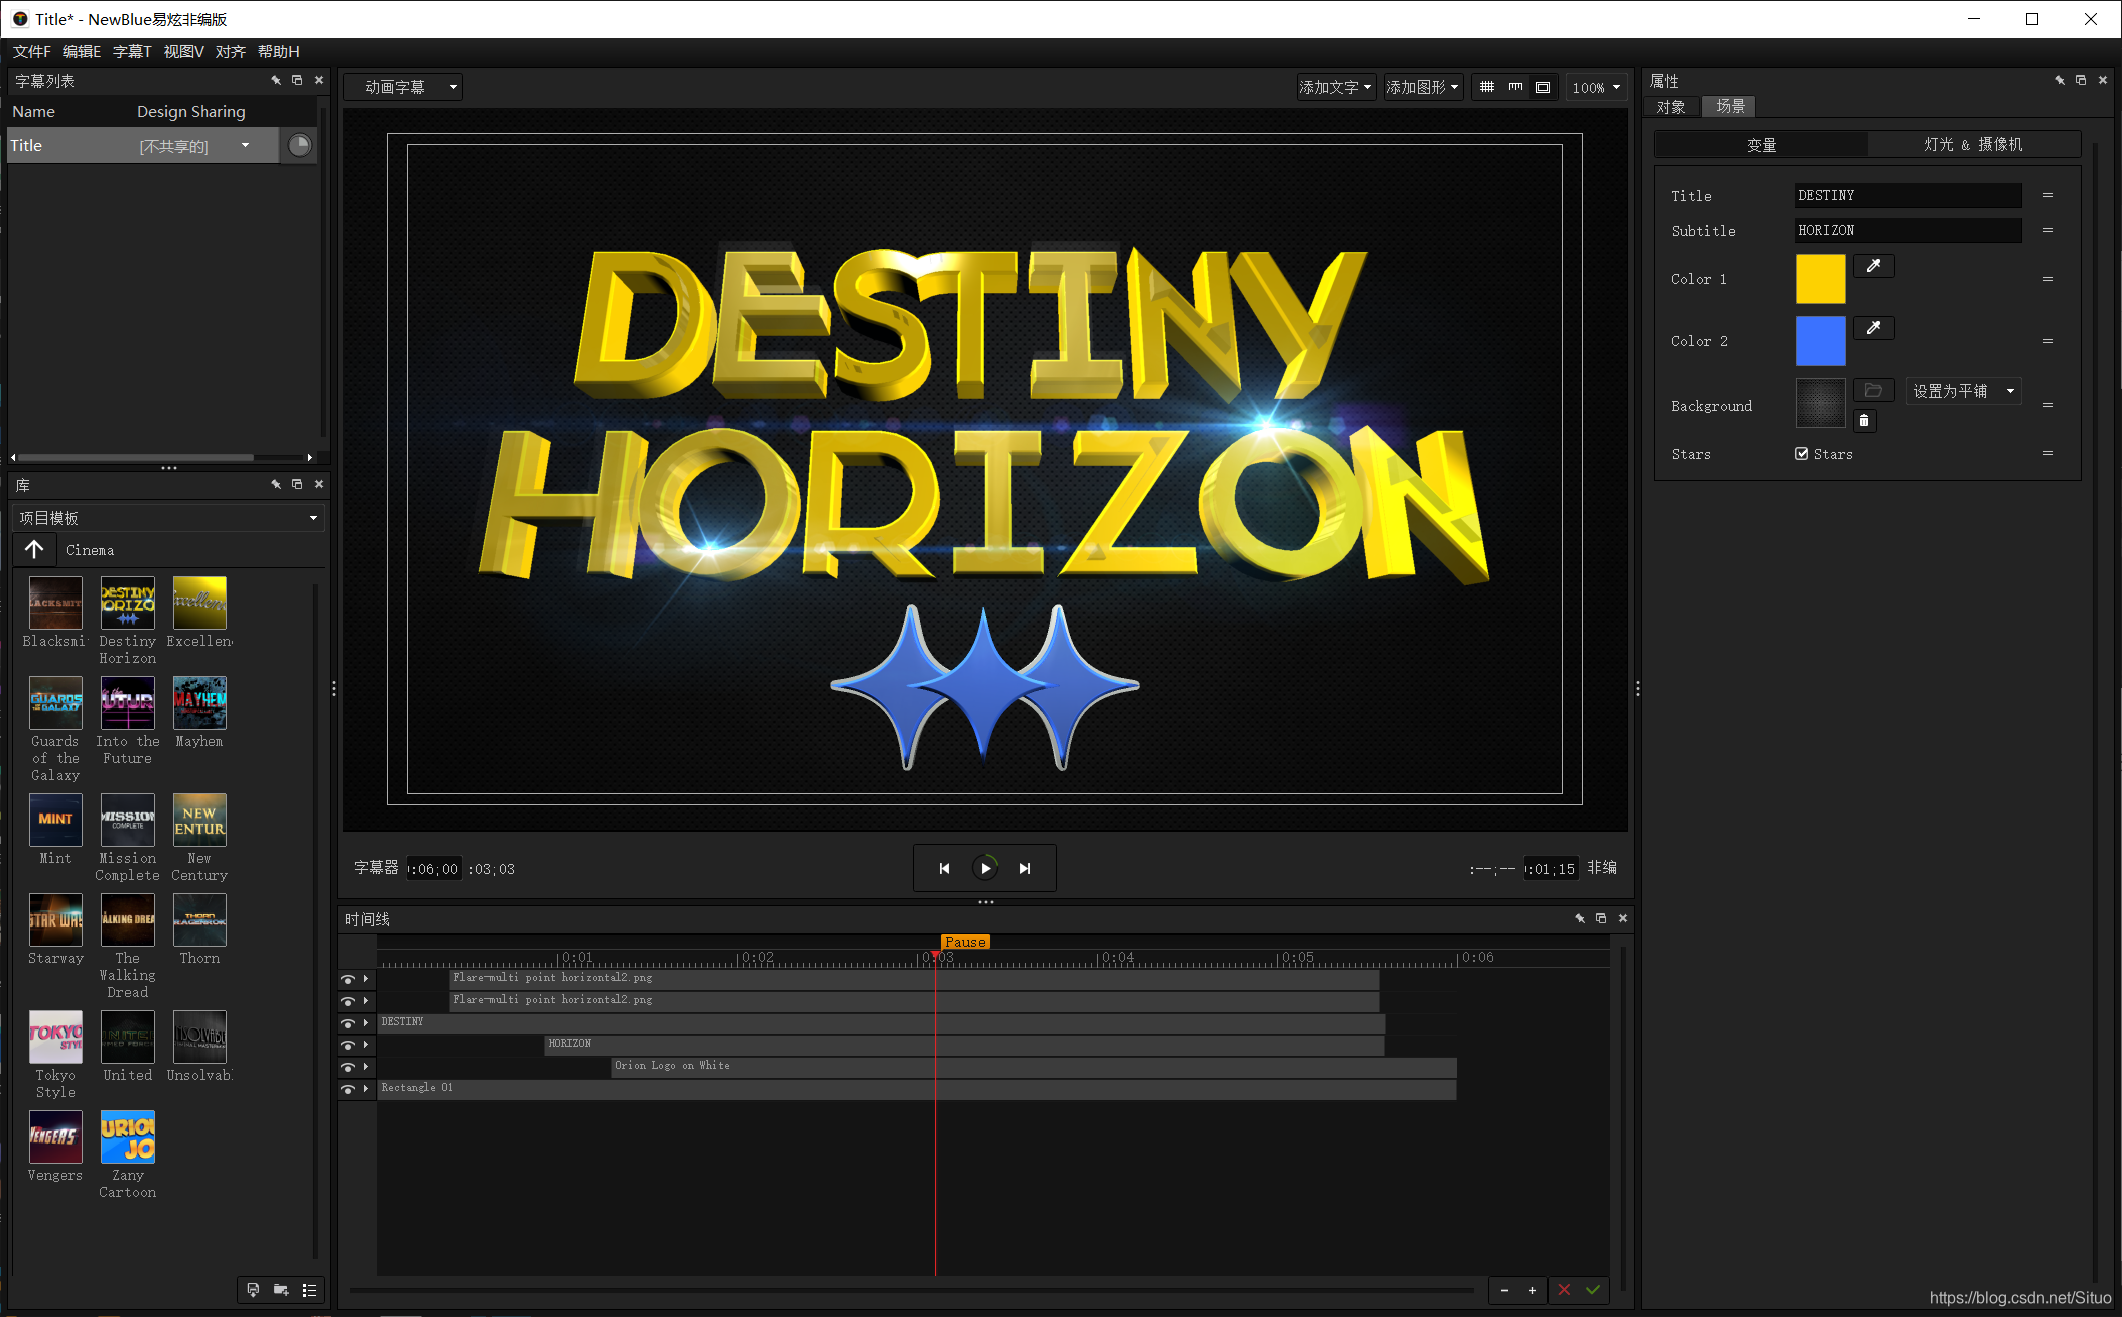2122x1317 pixels.
Task: Expand the HORIZON timeline track
Action: click(366, 1044)
